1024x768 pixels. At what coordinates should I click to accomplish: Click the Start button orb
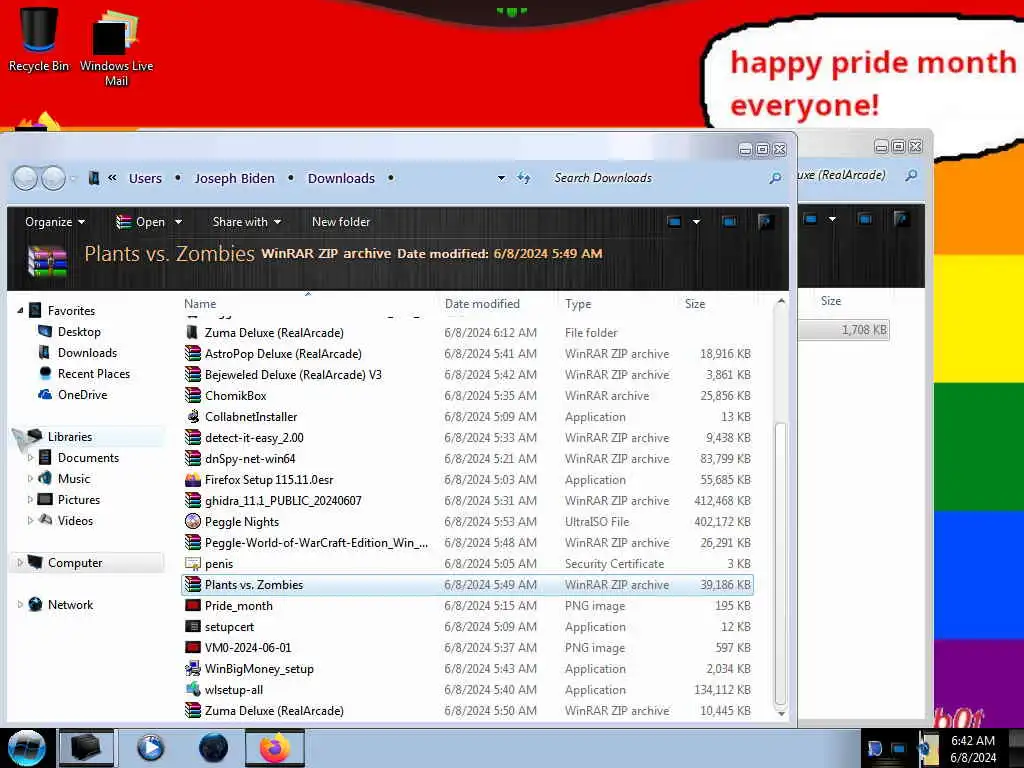tap(26, 748)
